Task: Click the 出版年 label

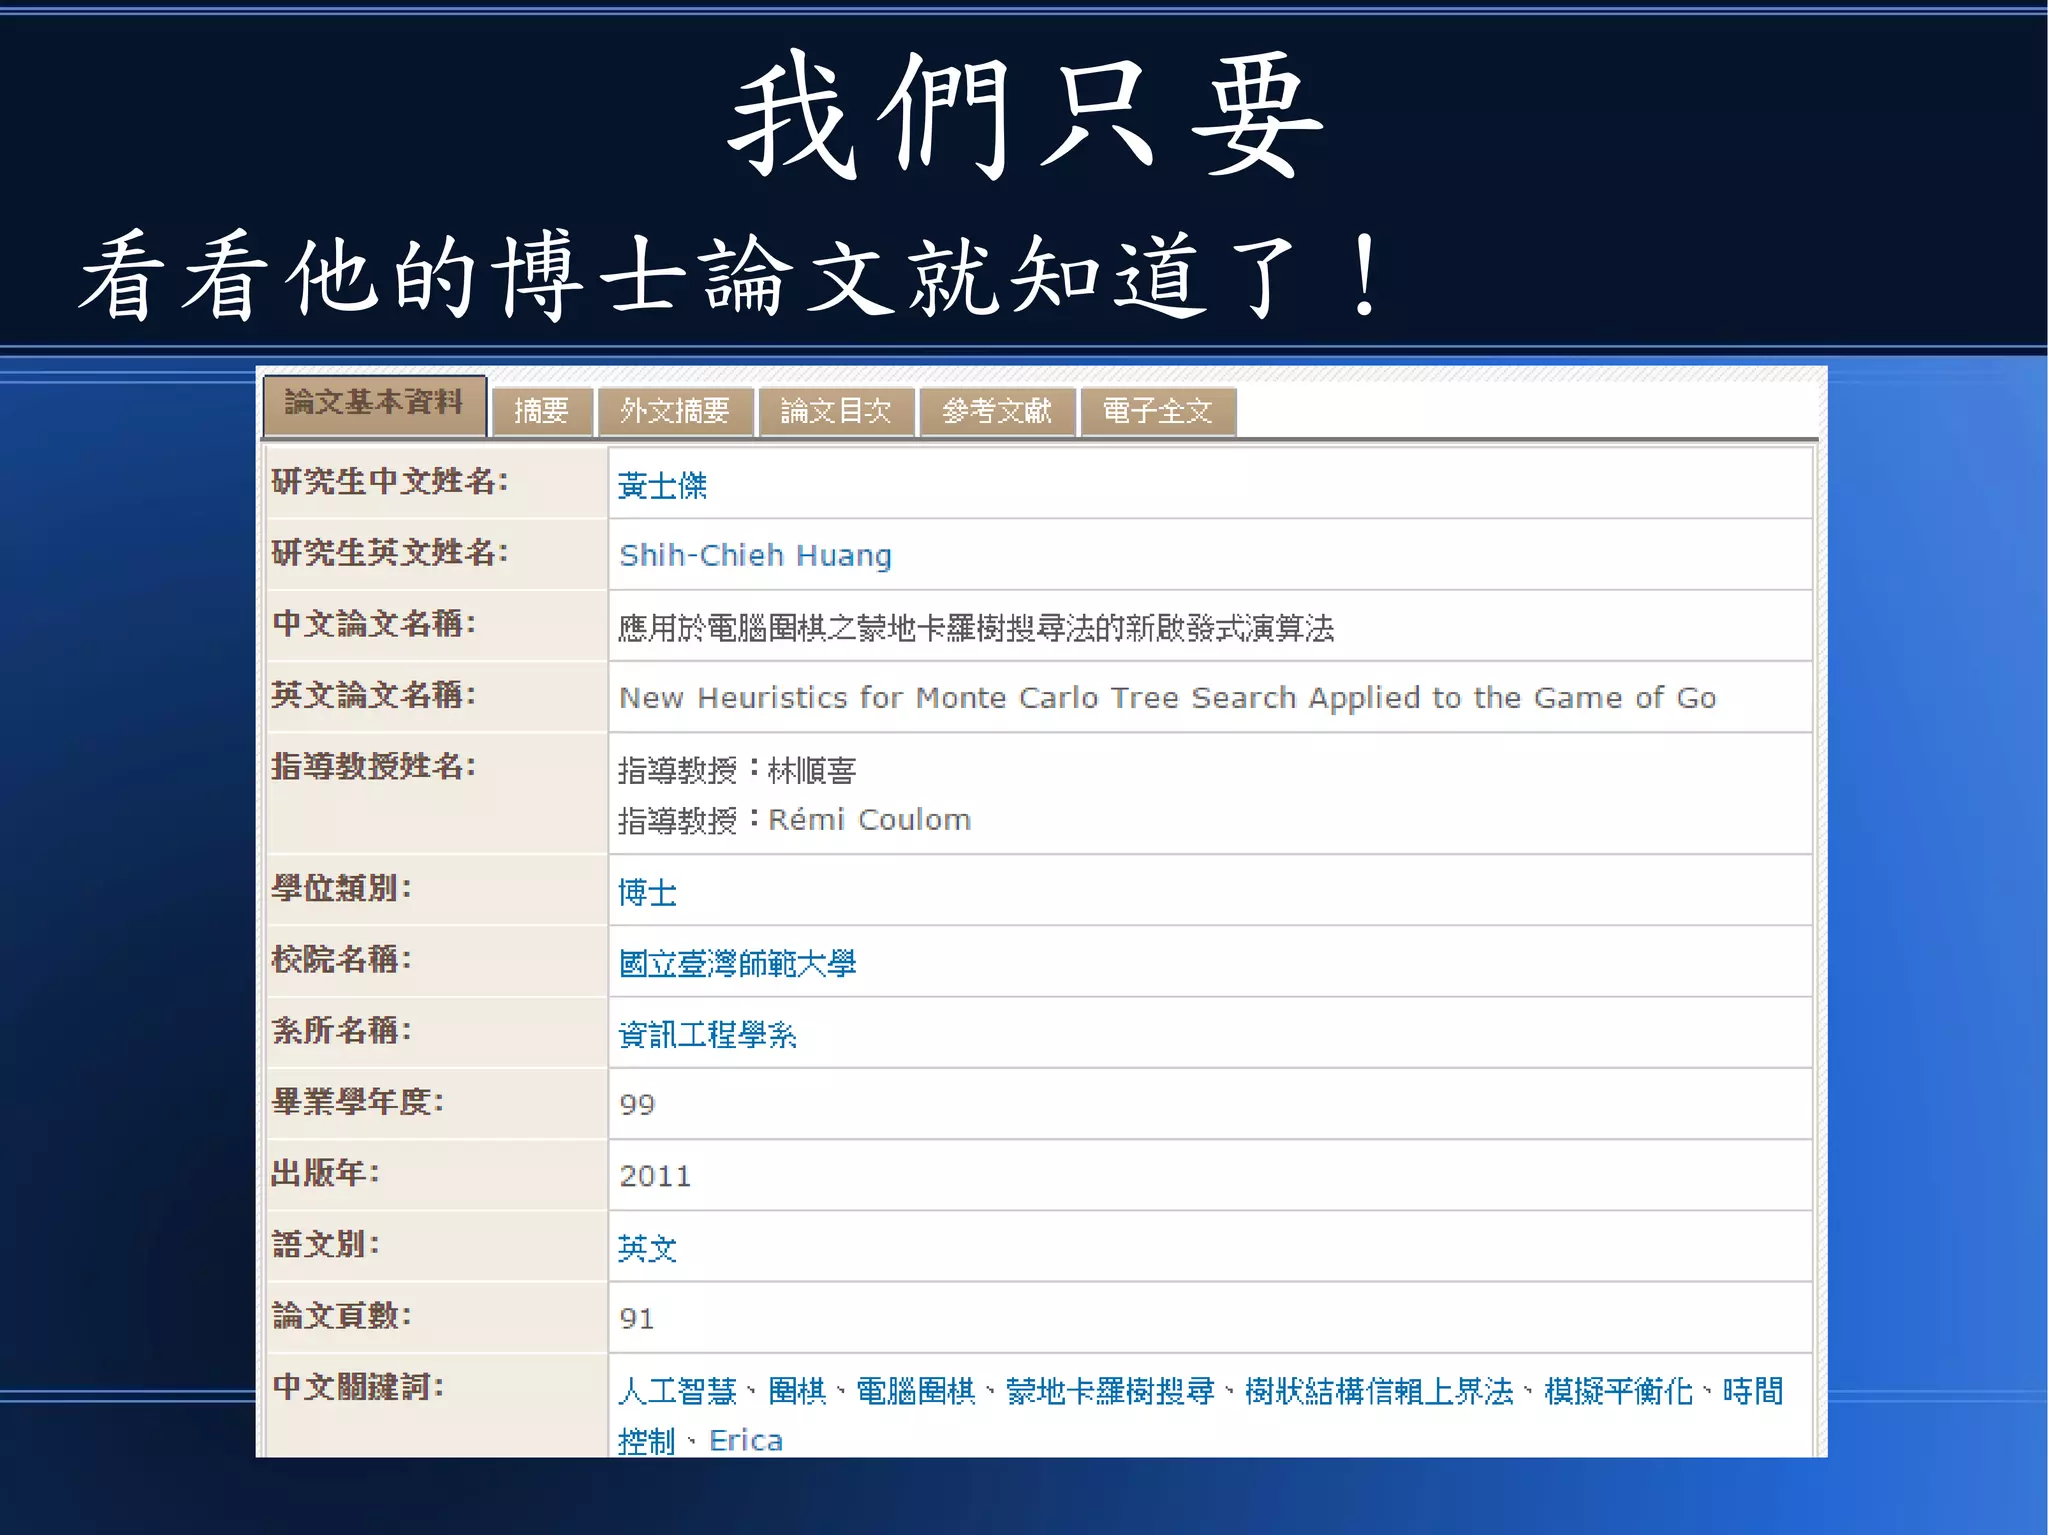Action: (x=326, y=1173)
